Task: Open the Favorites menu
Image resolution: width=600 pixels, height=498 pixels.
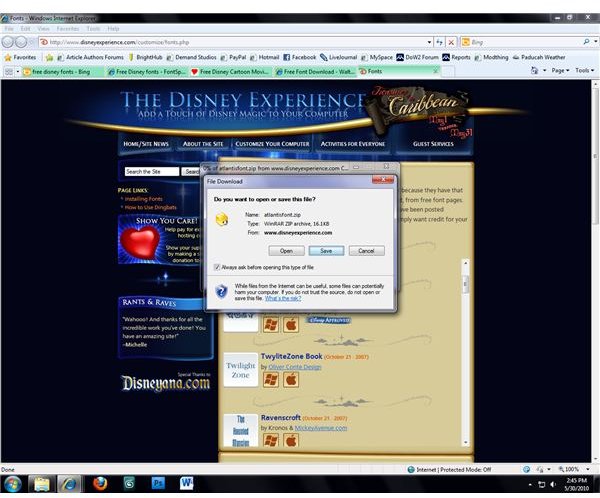Action: [x=68, y=29]
